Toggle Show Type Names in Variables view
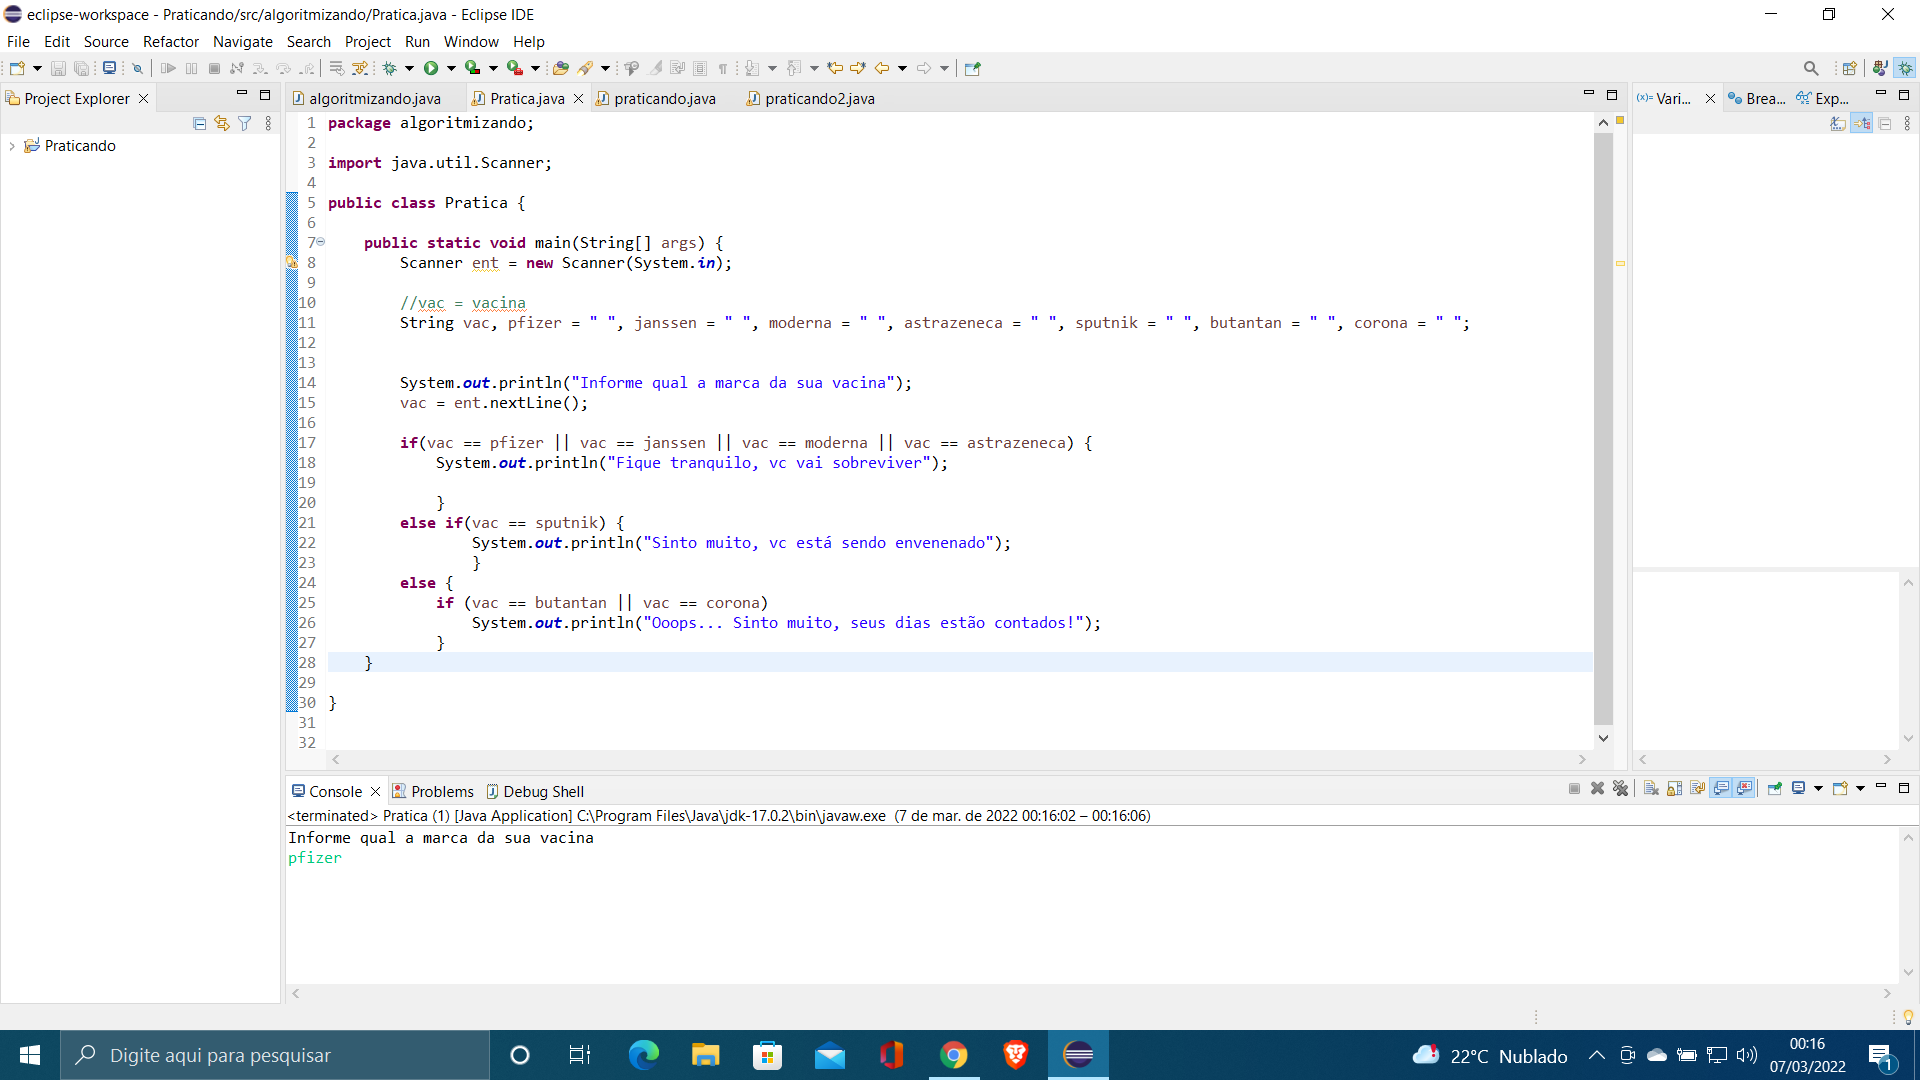Image resolution: width=1920 pixels, height=1080 pixels. coord(1838,123)
